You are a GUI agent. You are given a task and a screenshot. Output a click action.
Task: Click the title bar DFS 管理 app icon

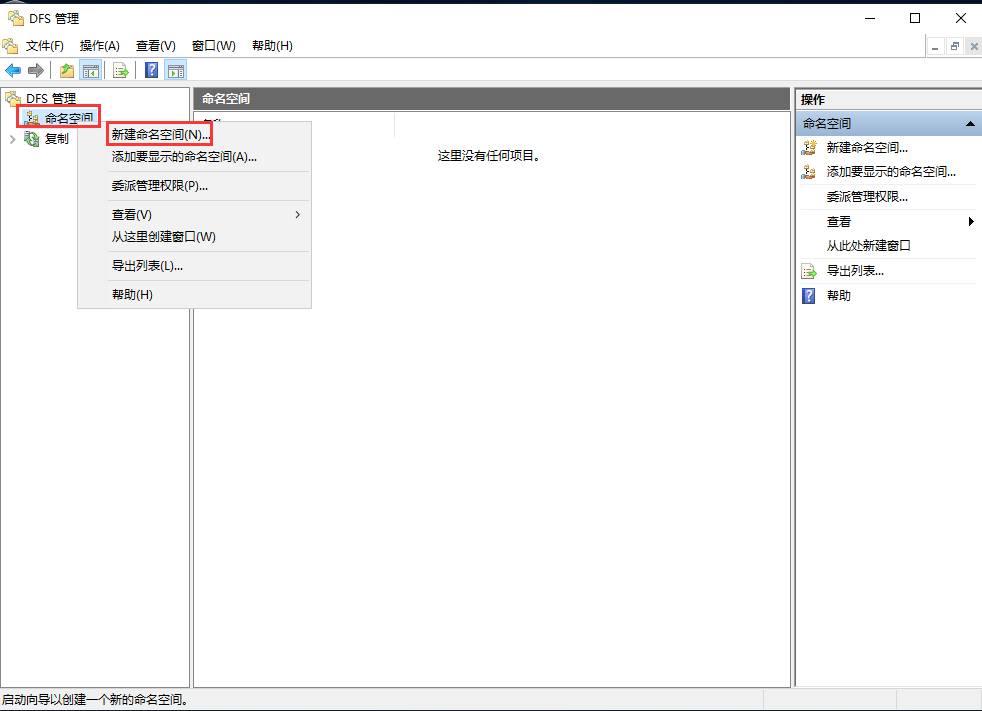pyautogui.click(x=16, y=18)
